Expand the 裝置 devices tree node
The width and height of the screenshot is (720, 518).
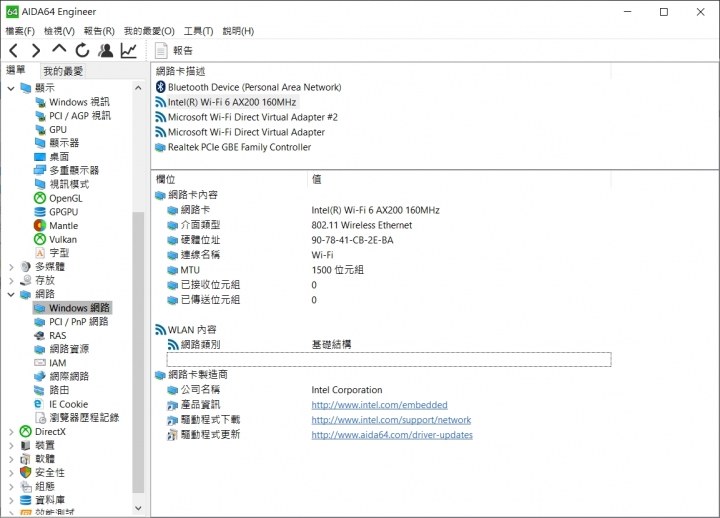point(11,445)
